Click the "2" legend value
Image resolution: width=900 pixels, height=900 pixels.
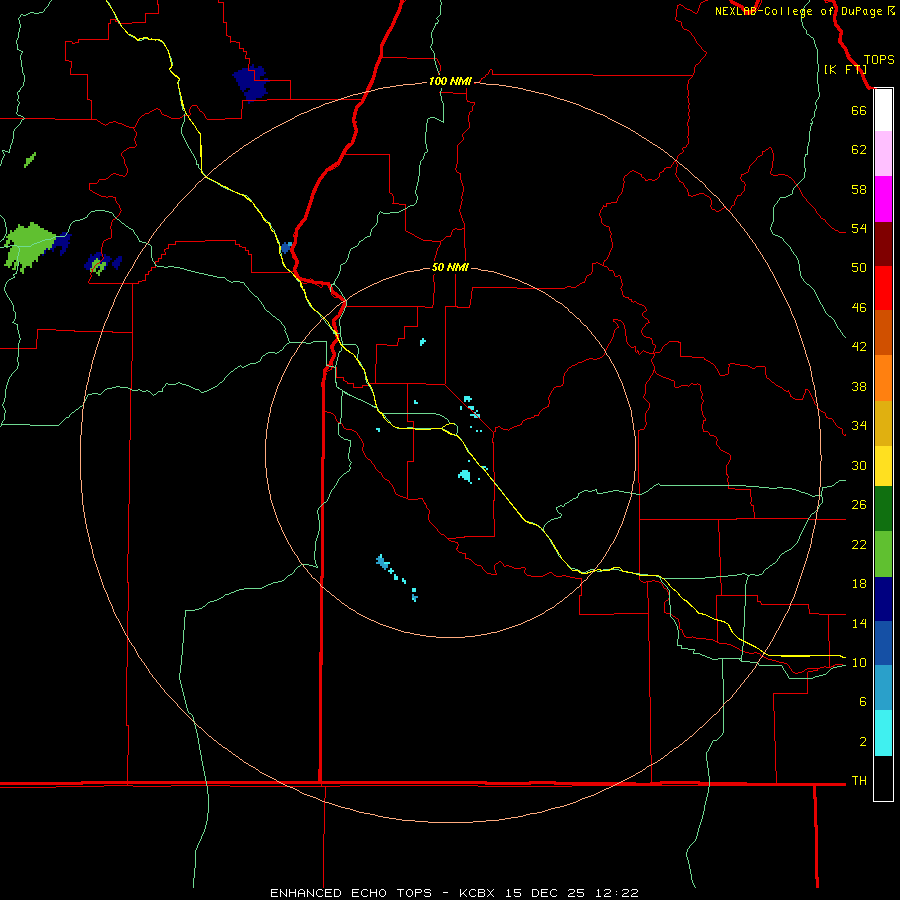(x=863, y=742)
